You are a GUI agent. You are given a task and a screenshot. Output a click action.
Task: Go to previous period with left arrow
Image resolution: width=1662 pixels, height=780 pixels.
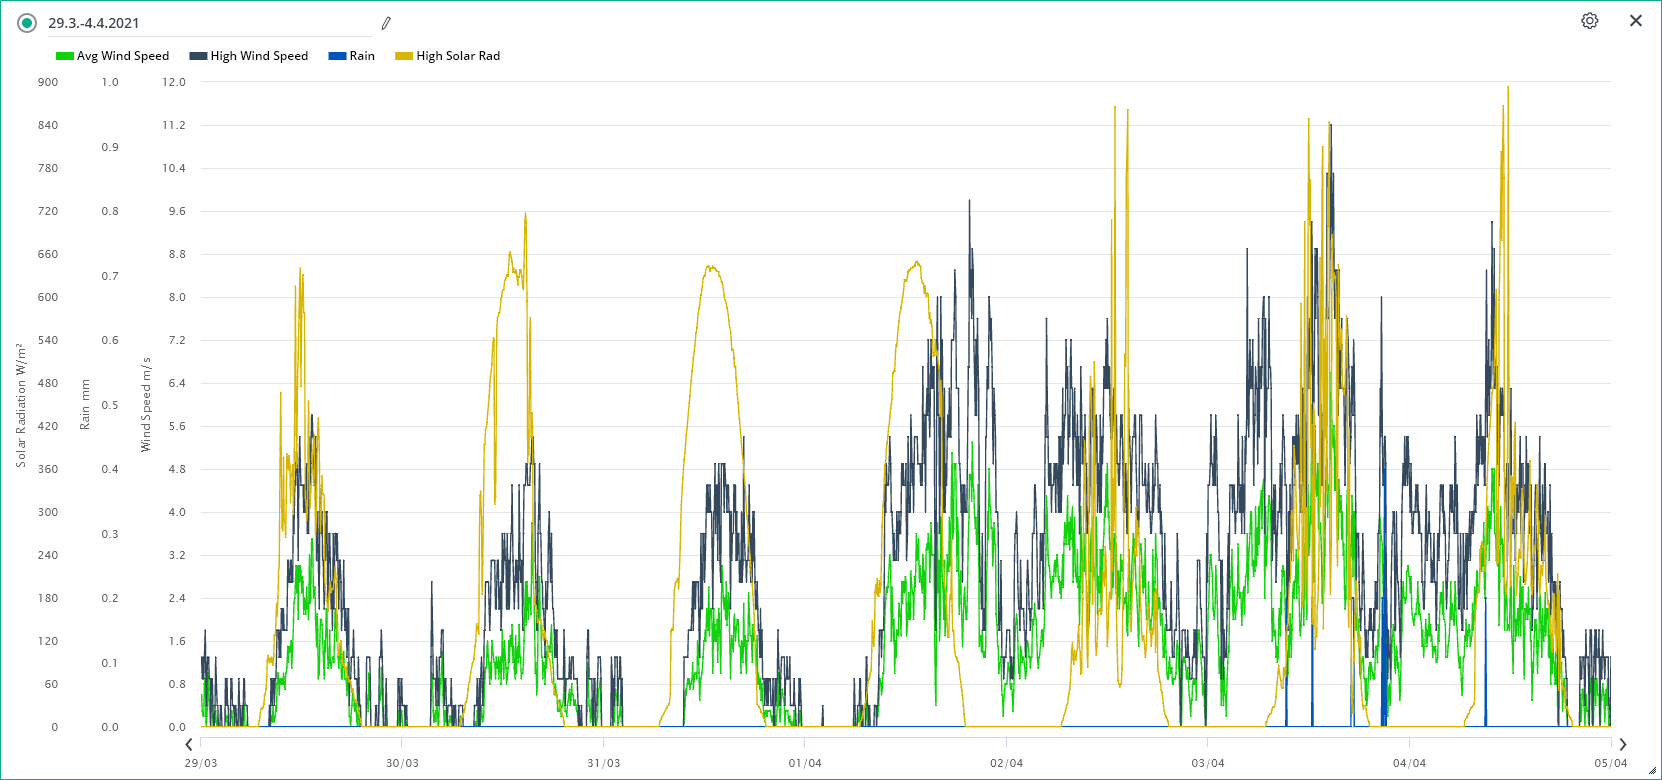[x=189, y=744]
